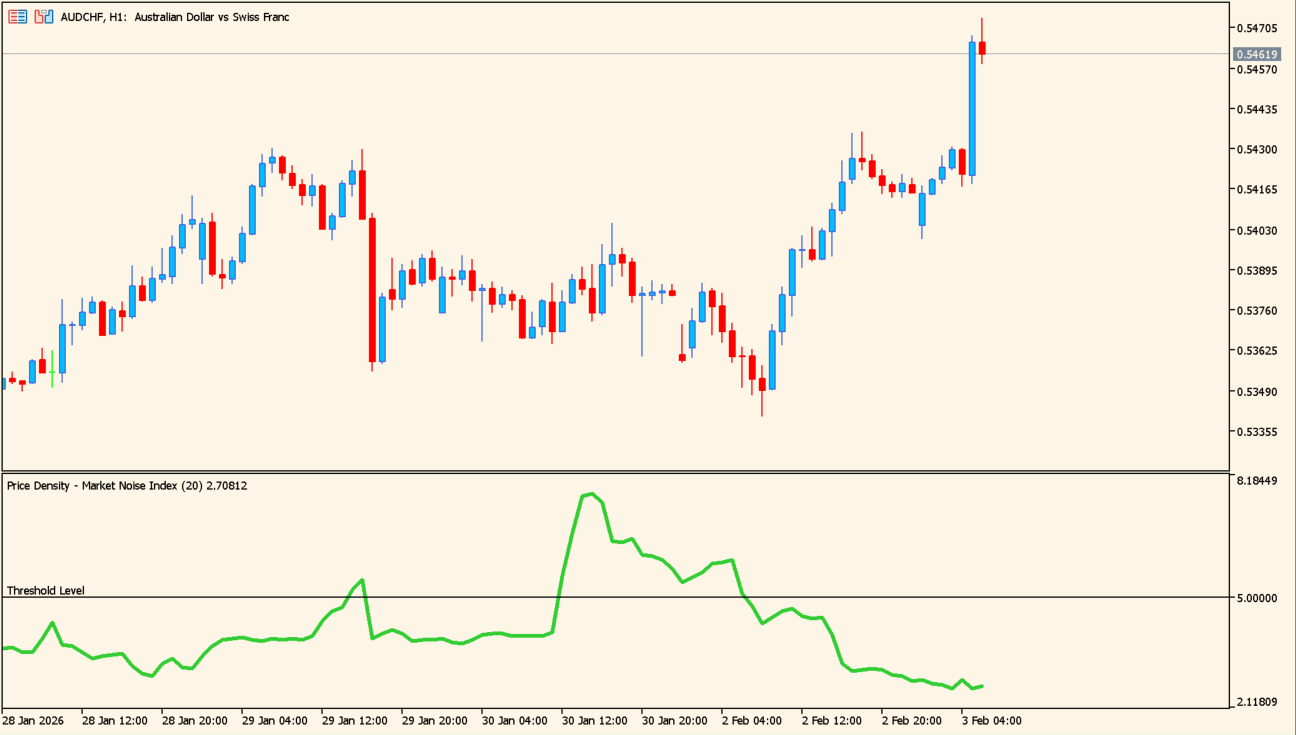Click the 30 Jan 12:00 time label
Screen dimensions: 1296x735
point(594,720)
